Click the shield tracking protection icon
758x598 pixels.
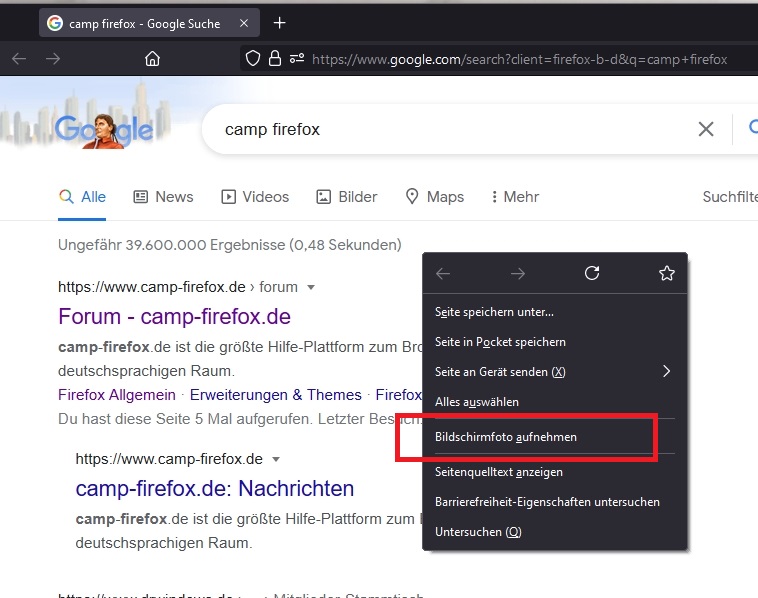253,59
